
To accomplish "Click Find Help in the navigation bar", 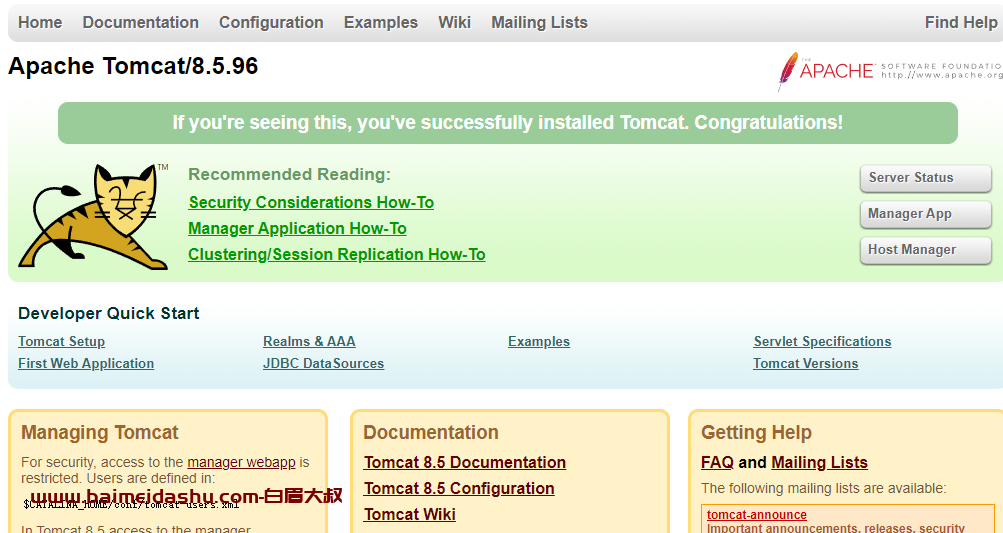I will pos(961,22).
